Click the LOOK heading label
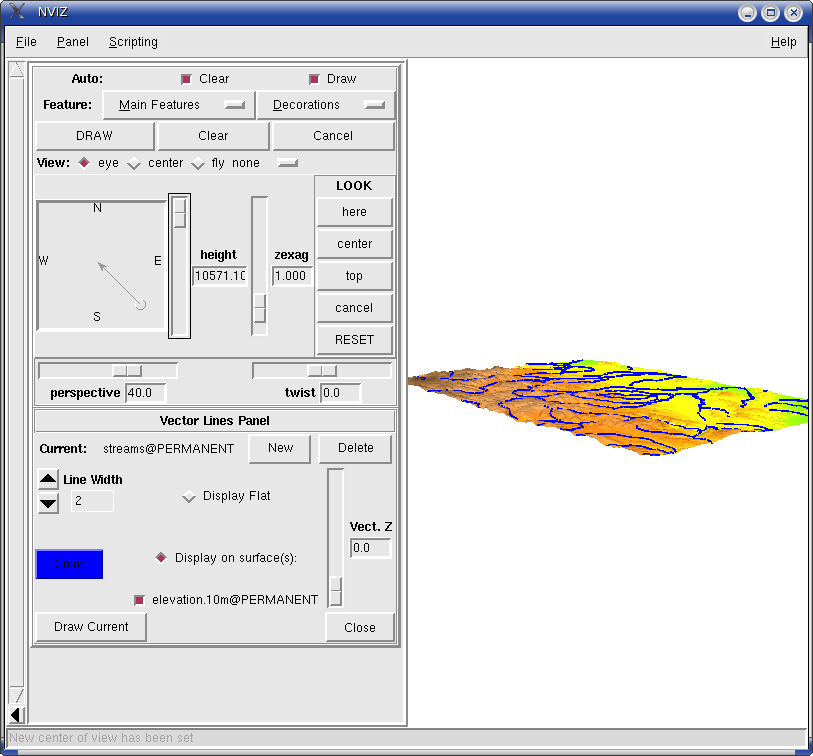Image resolution: width=813 pixels, height=756 pixels. point(354,186)
